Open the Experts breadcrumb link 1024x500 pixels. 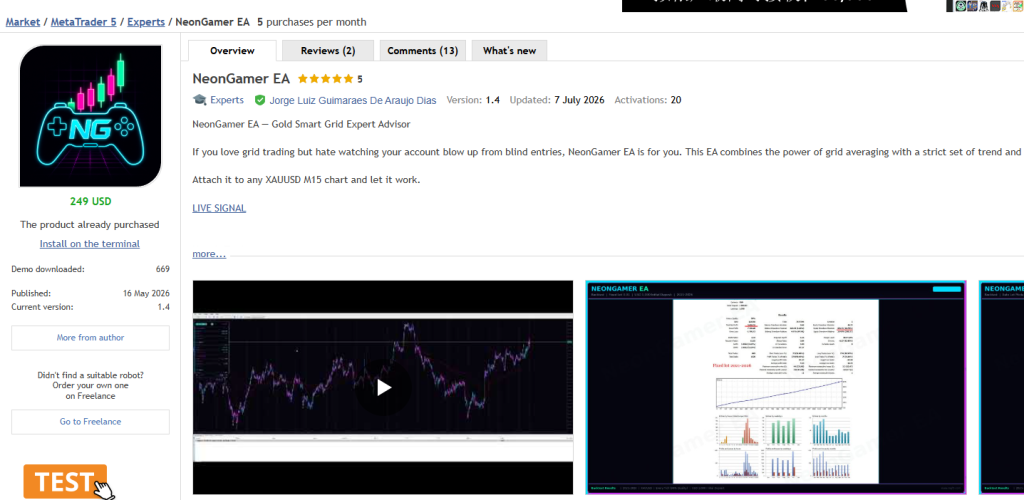[x=146, y=22]
